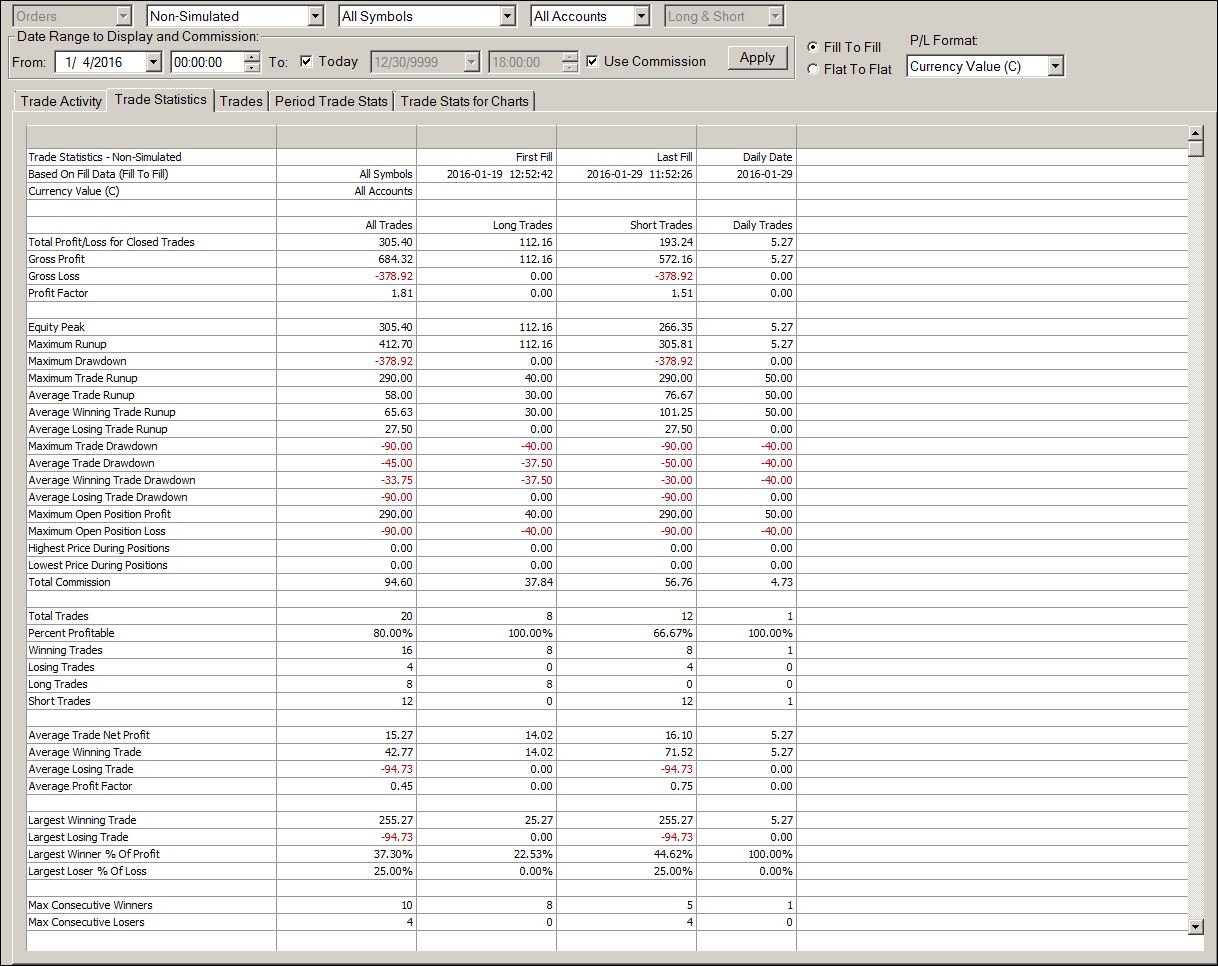Viewport: 1218px width, 966px height.
Task: Select the Total Profit/Loss for Closed Trades row label
Action: 111,242
